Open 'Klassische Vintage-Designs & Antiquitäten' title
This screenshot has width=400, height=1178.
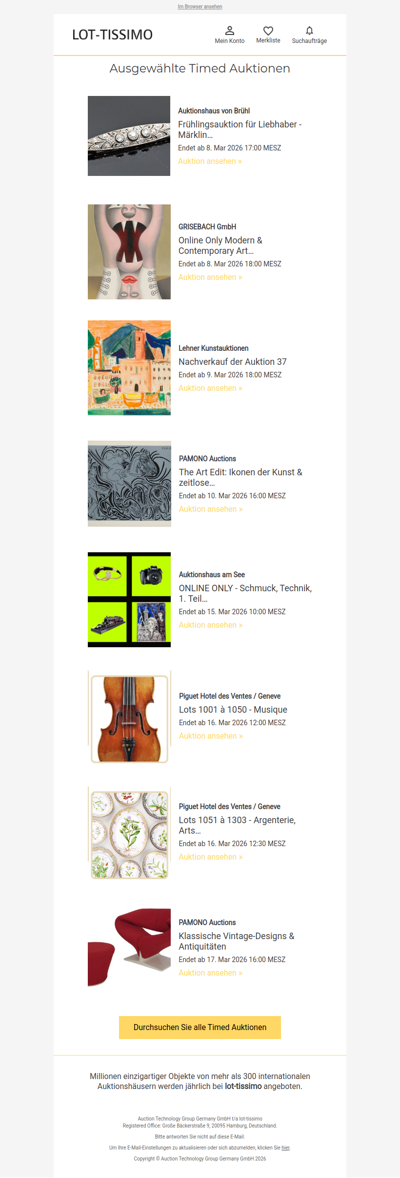(x=236, y=941)
